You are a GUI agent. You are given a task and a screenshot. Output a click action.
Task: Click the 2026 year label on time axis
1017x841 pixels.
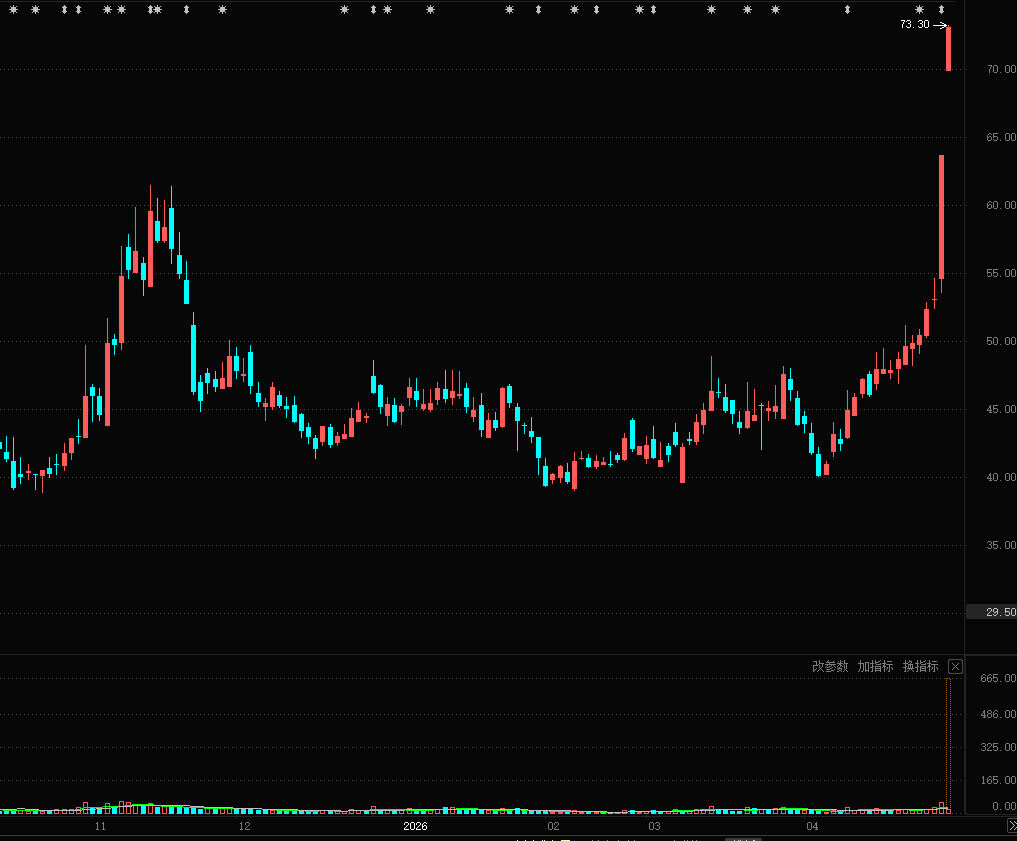pyautogui.click(x=415, y=827)
